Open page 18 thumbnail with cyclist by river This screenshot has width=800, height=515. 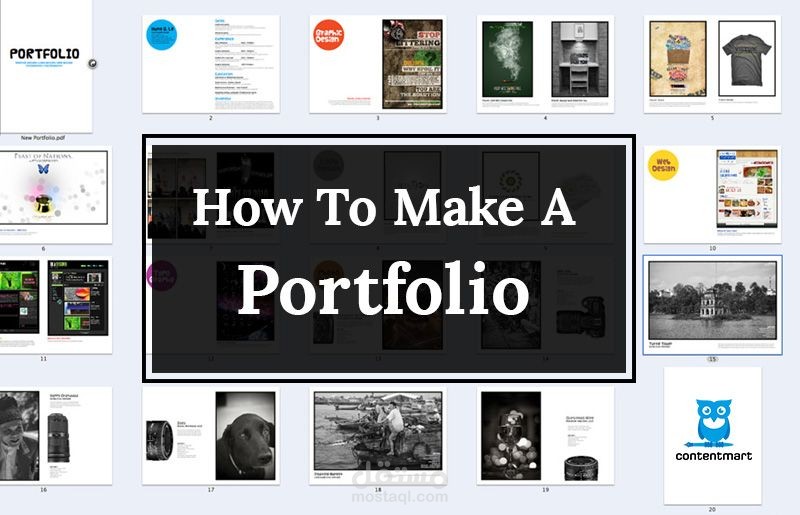(378, 435)
